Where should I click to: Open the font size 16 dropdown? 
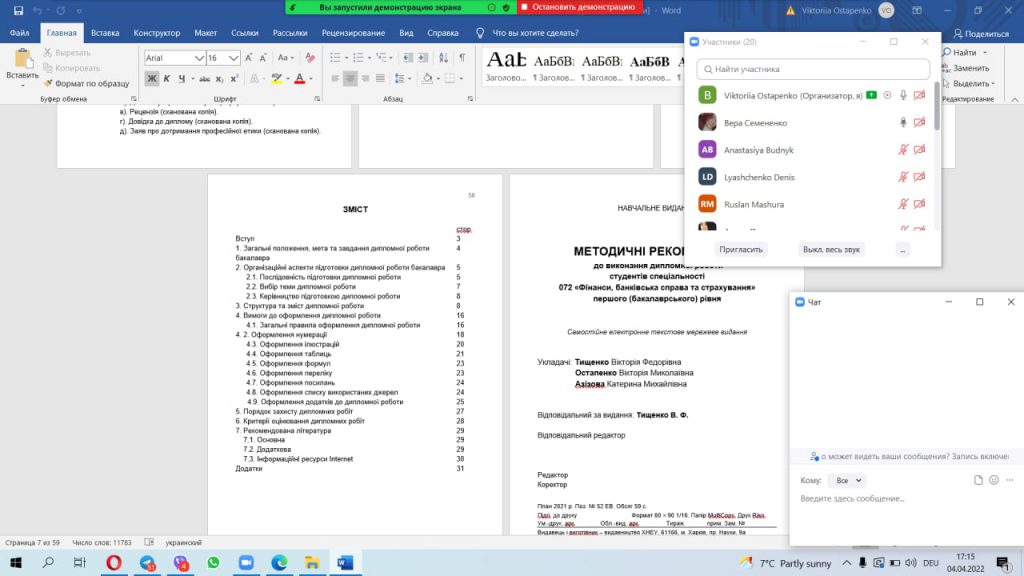click(234, 58)
